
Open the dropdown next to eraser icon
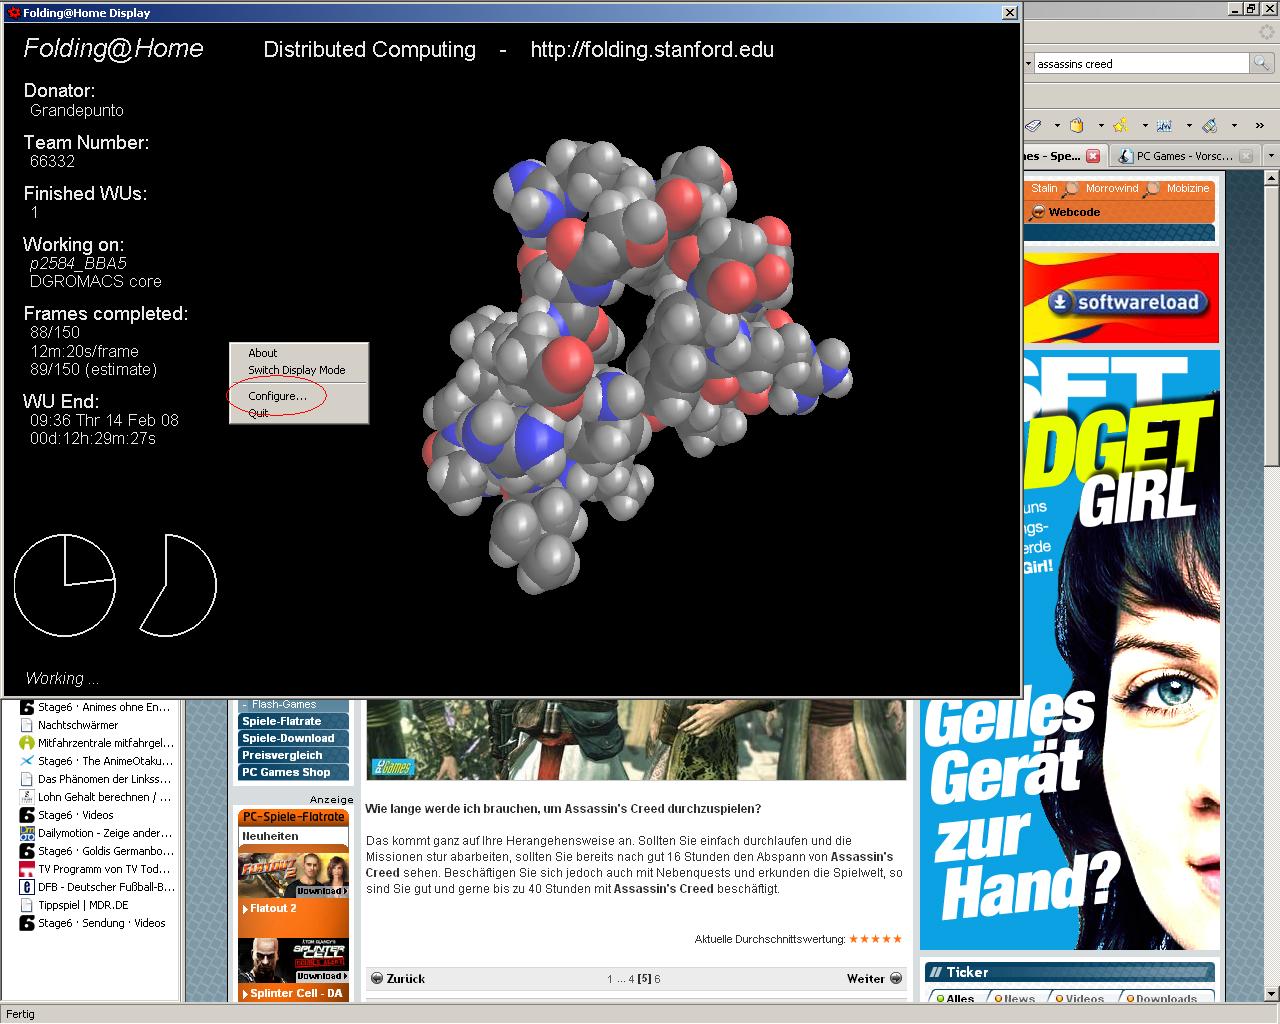[x=1056, y=126]
